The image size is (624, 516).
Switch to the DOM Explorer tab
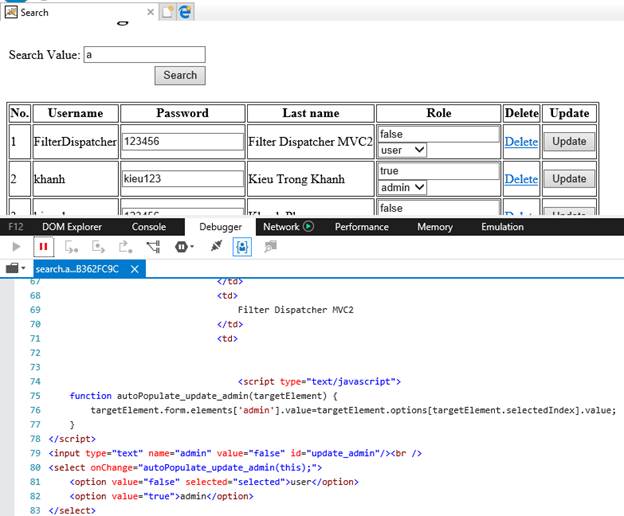point(72,227)
